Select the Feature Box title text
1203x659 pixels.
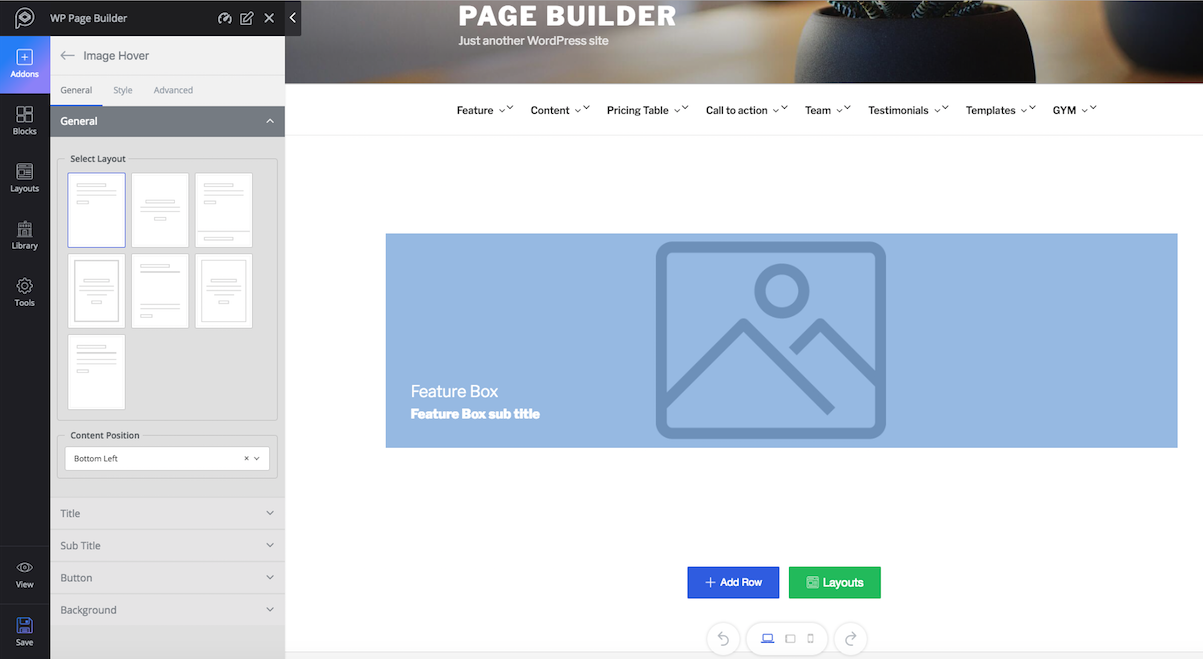coord(454,391)
